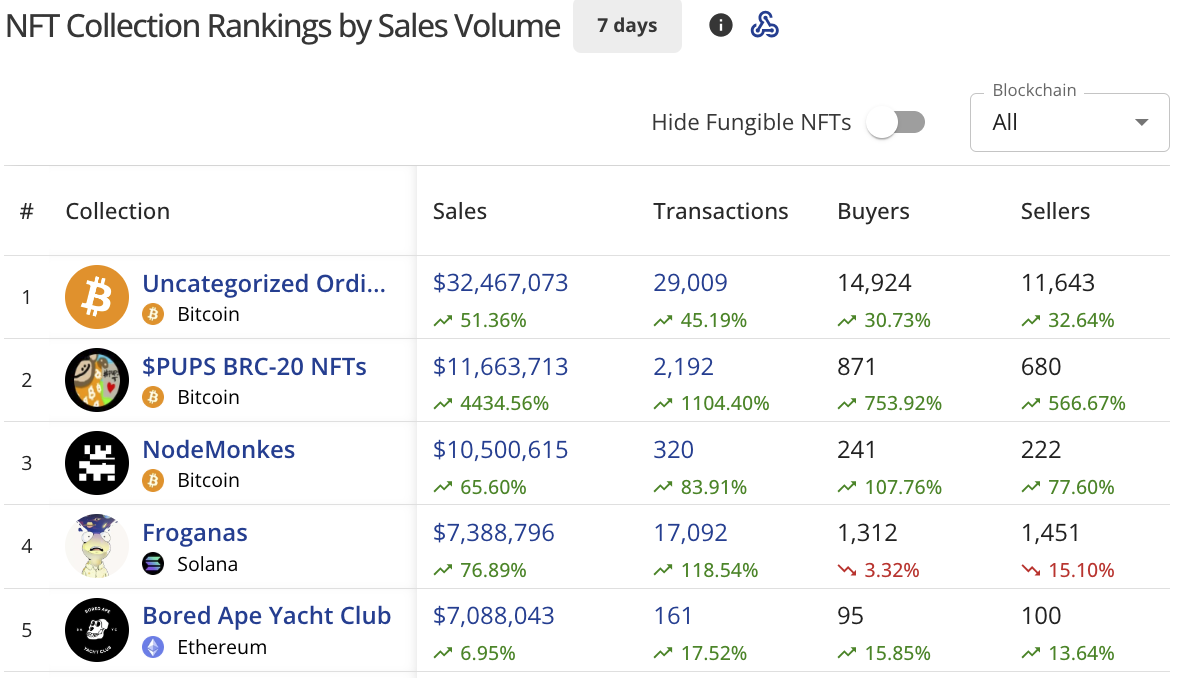Click the 11,643 sellers count
Image resolution: width=1190 pixels, height=678 pixels.
(x=1058, y=283)
